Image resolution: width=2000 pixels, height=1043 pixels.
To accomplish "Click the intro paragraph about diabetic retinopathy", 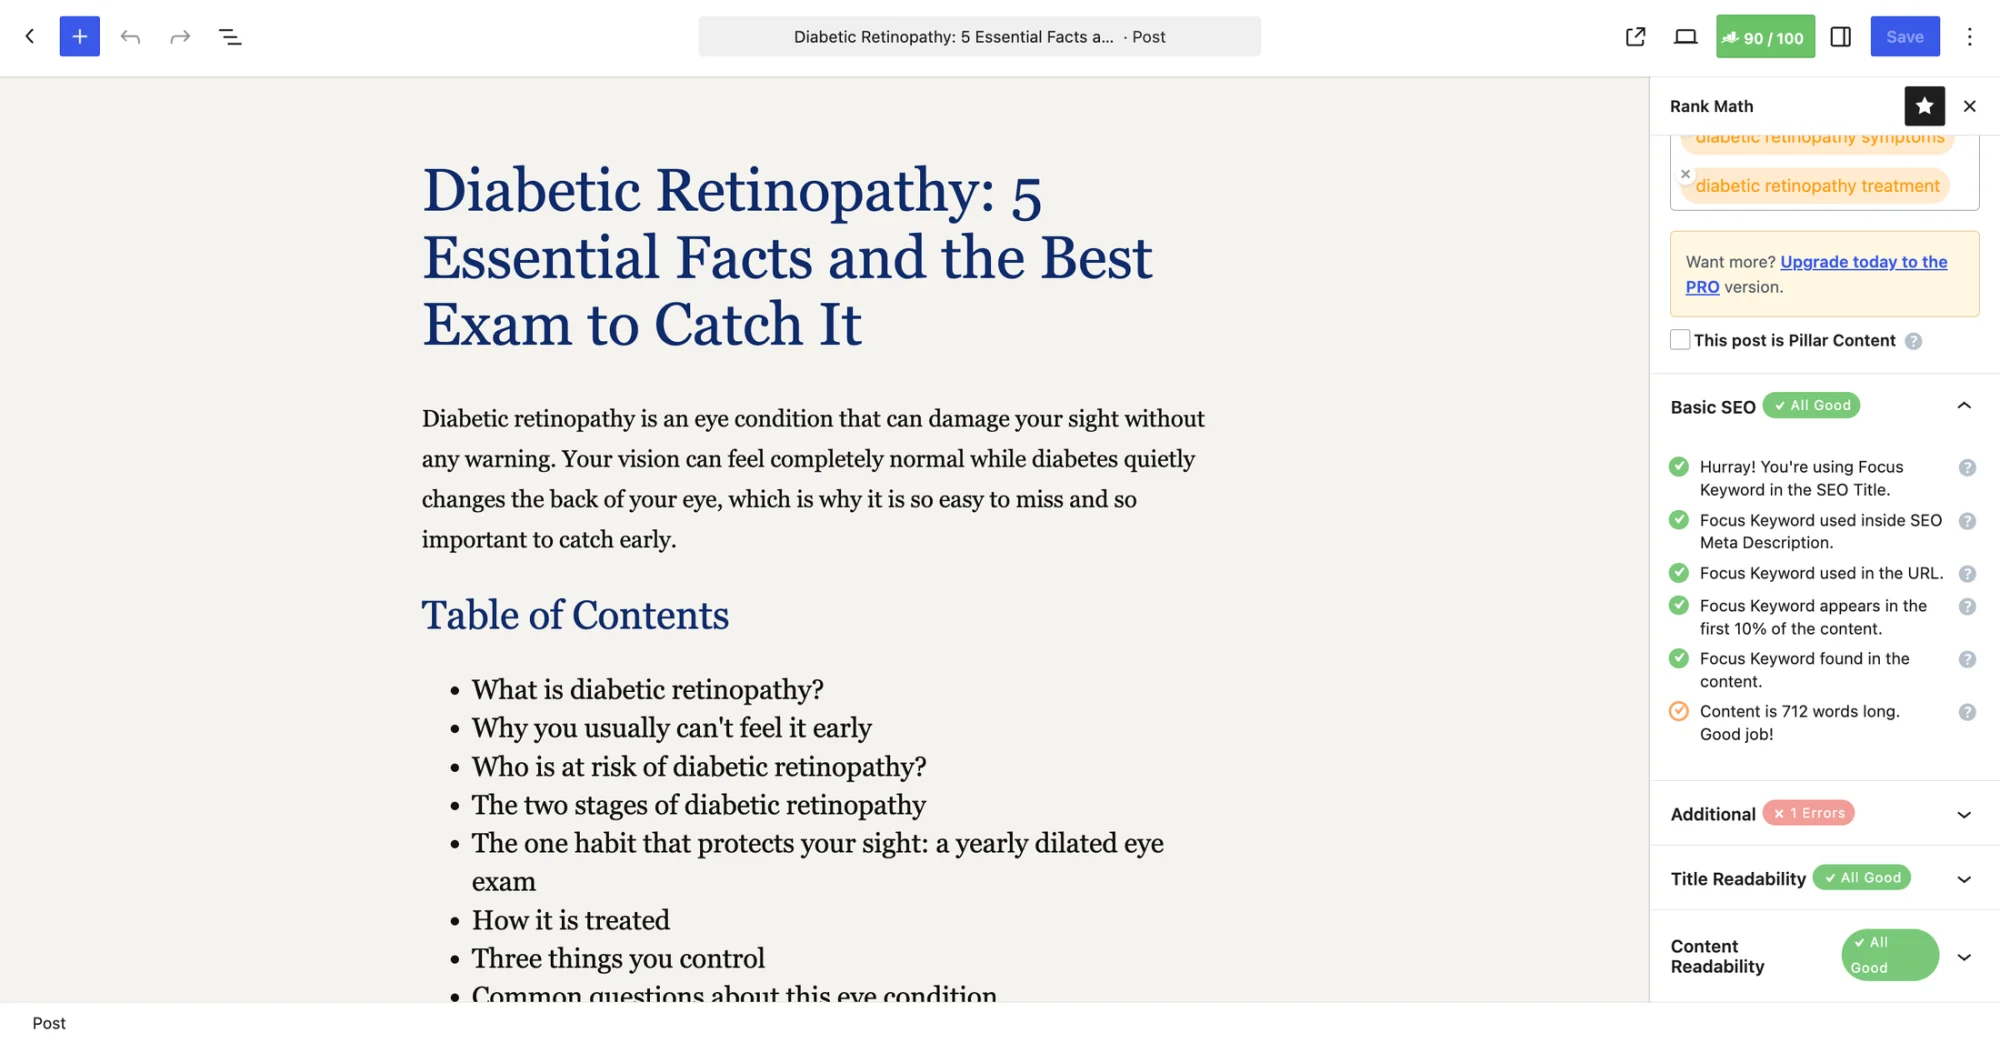I will point(813,479).
